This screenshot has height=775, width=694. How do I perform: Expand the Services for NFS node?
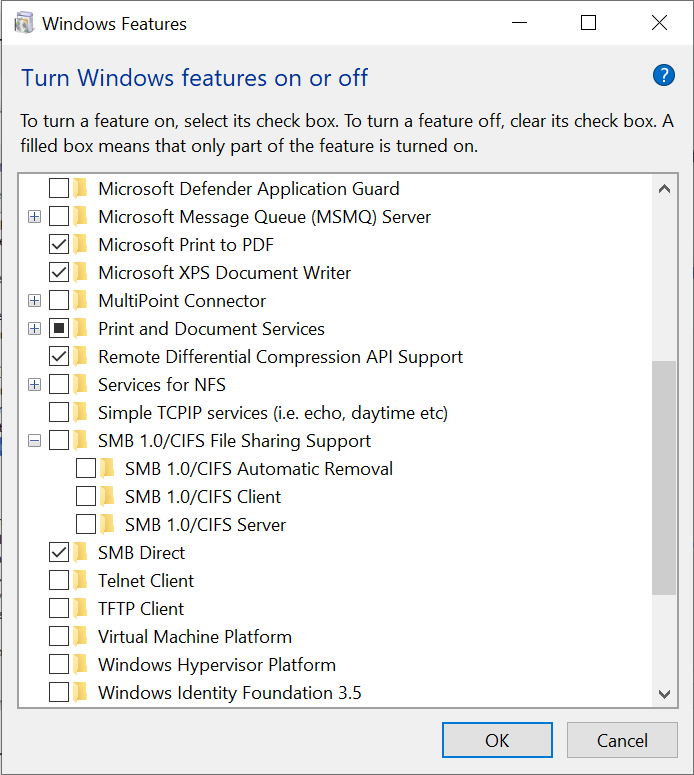pyautogui.click(x=34, y=385)
